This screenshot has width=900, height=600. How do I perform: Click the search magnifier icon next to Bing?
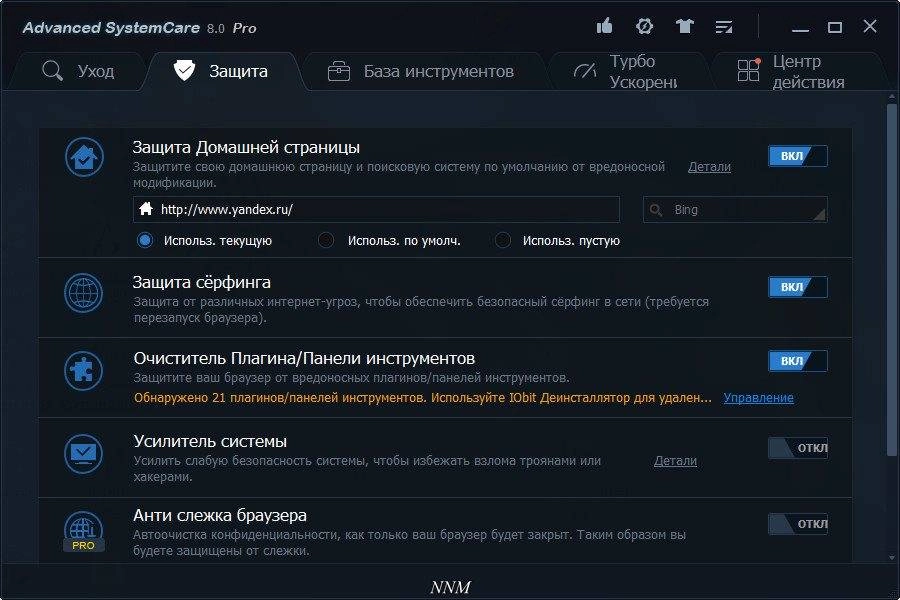click(x=655, y=210)
